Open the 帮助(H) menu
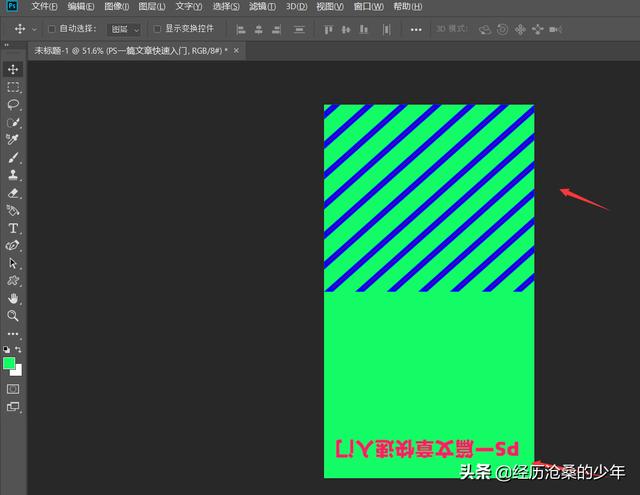640x495 pixels. coord(407,7)
